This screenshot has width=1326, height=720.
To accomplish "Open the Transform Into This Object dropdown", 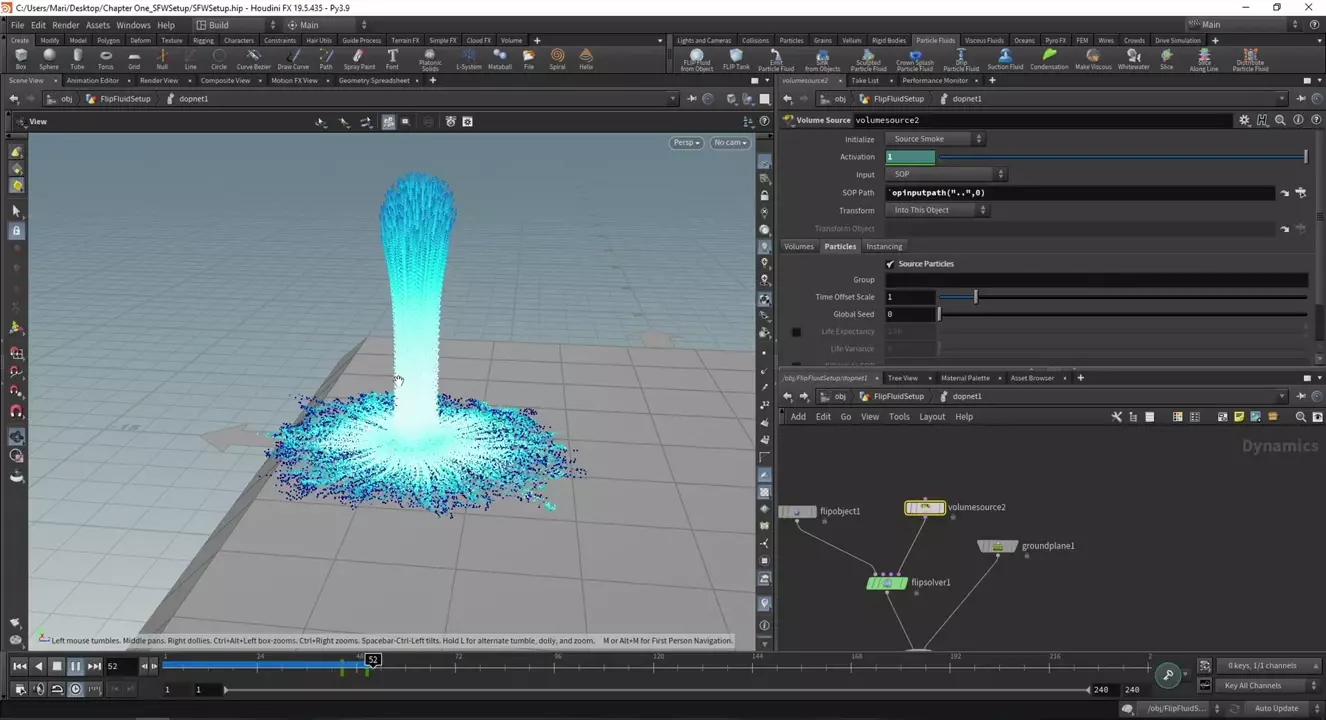I will [x=938, y=210].
